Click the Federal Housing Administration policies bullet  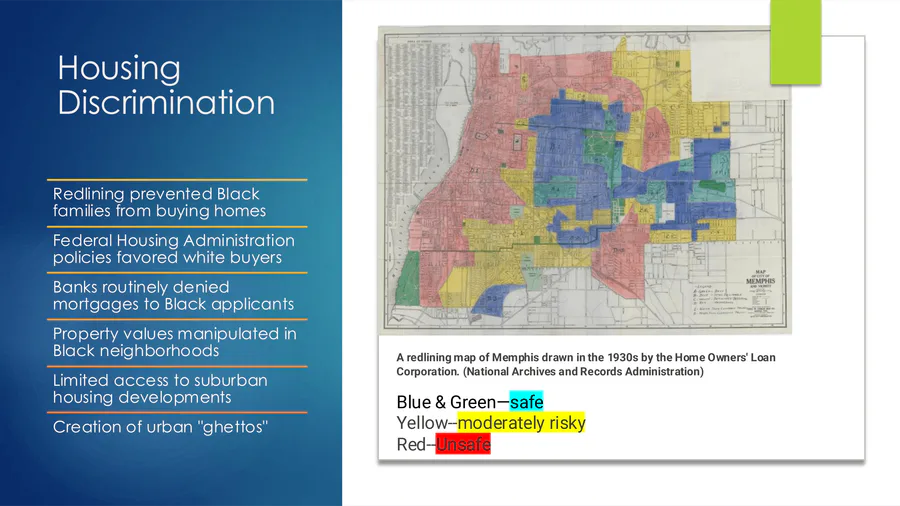(x=173, y=249)
